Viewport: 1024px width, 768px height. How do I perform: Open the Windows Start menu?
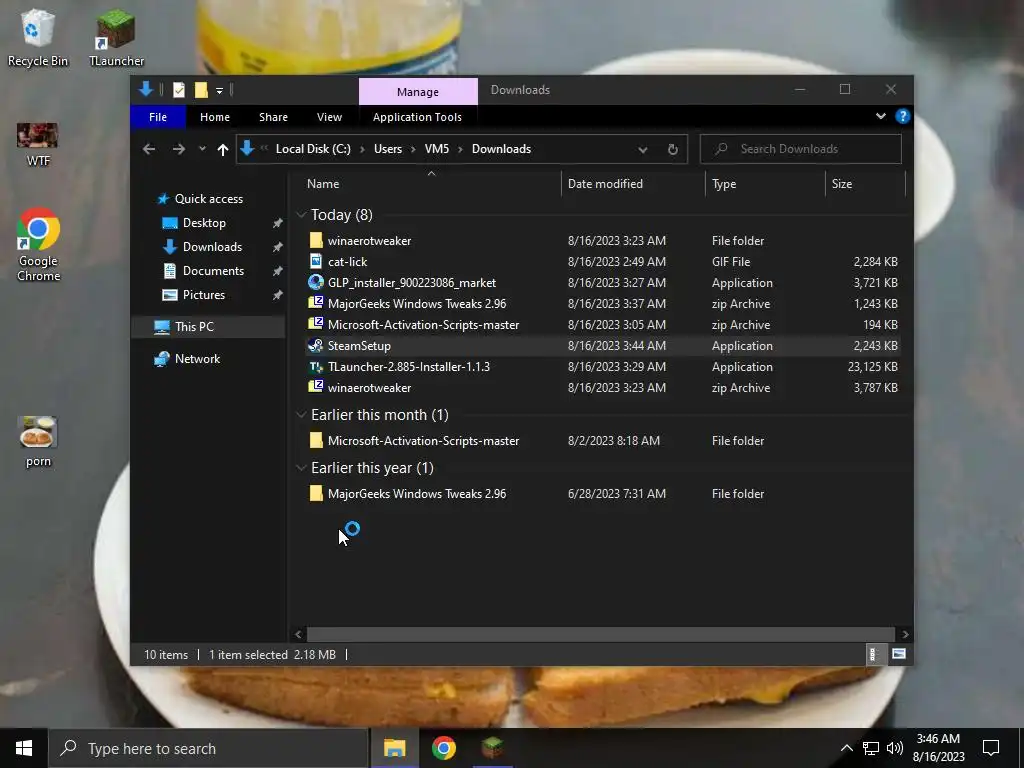pos(24,748)
